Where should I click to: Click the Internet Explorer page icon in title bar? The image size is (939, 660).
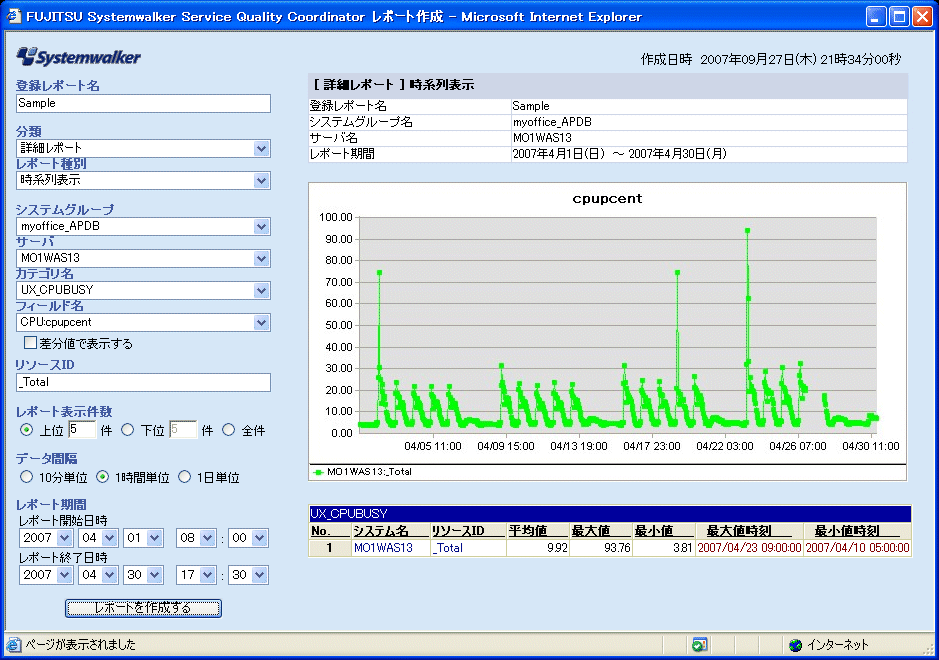click(13, 16)
